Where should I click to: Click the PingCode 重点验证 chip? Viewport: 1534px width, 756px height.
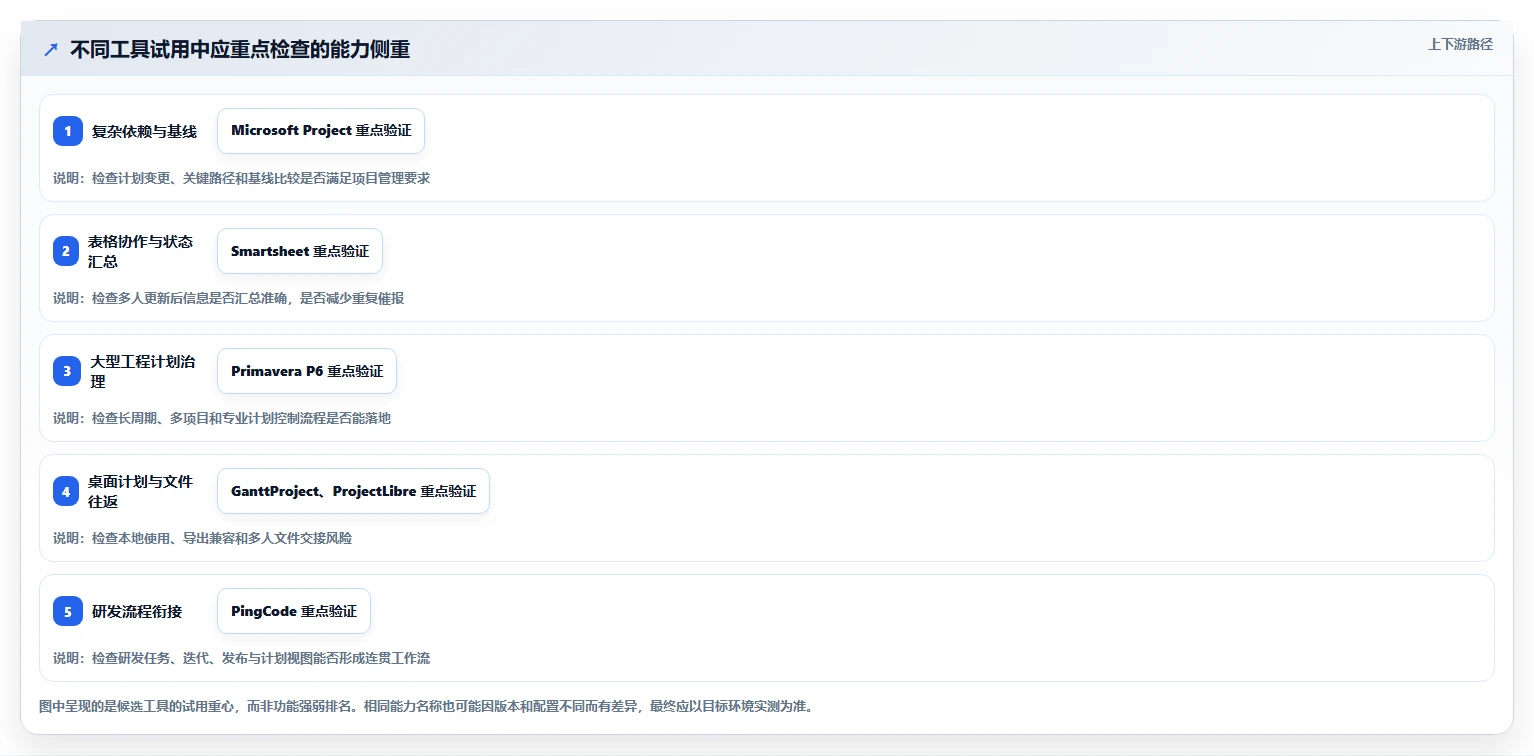pos(294,611)
